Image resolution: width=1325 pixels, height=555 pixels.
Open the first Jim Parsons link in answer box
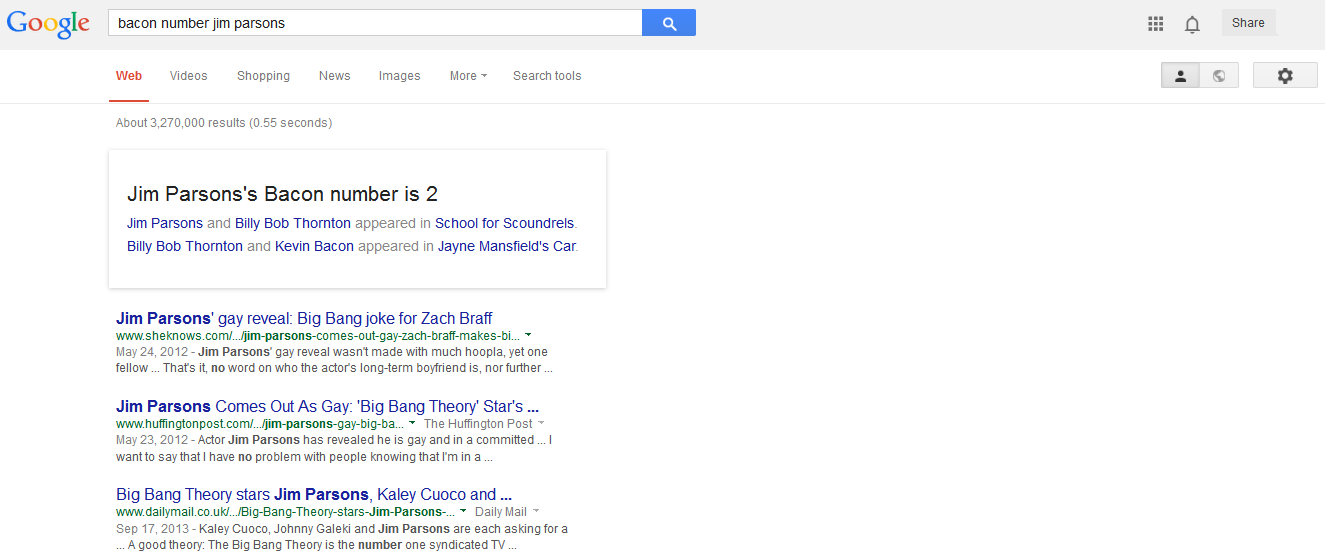[x=165, y=223]
